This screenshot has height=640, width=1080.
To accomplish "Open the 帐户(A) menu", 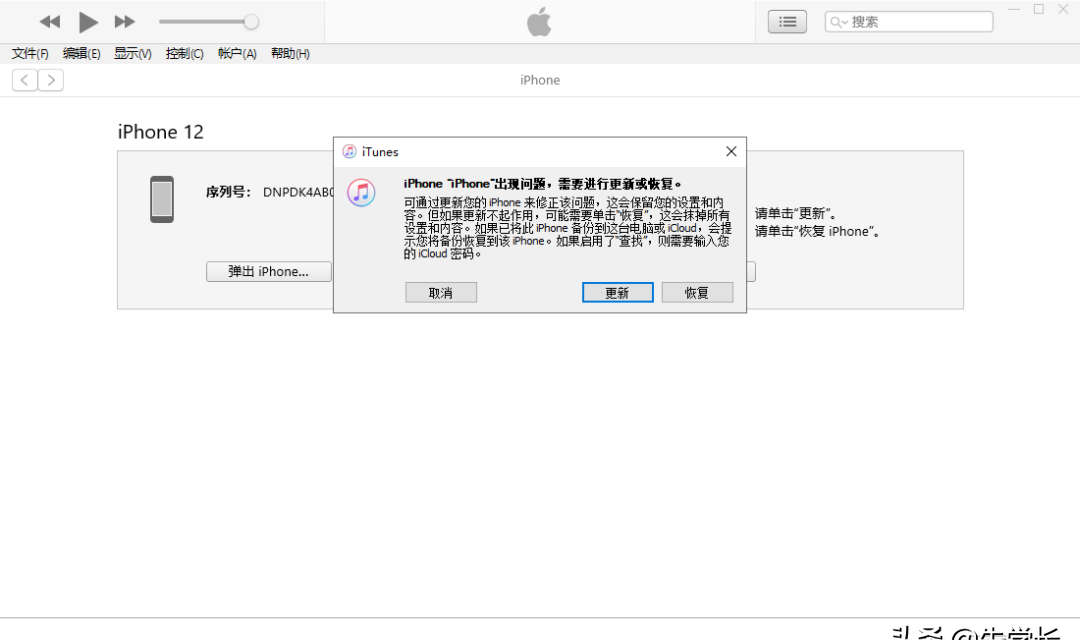I will 237,54.
